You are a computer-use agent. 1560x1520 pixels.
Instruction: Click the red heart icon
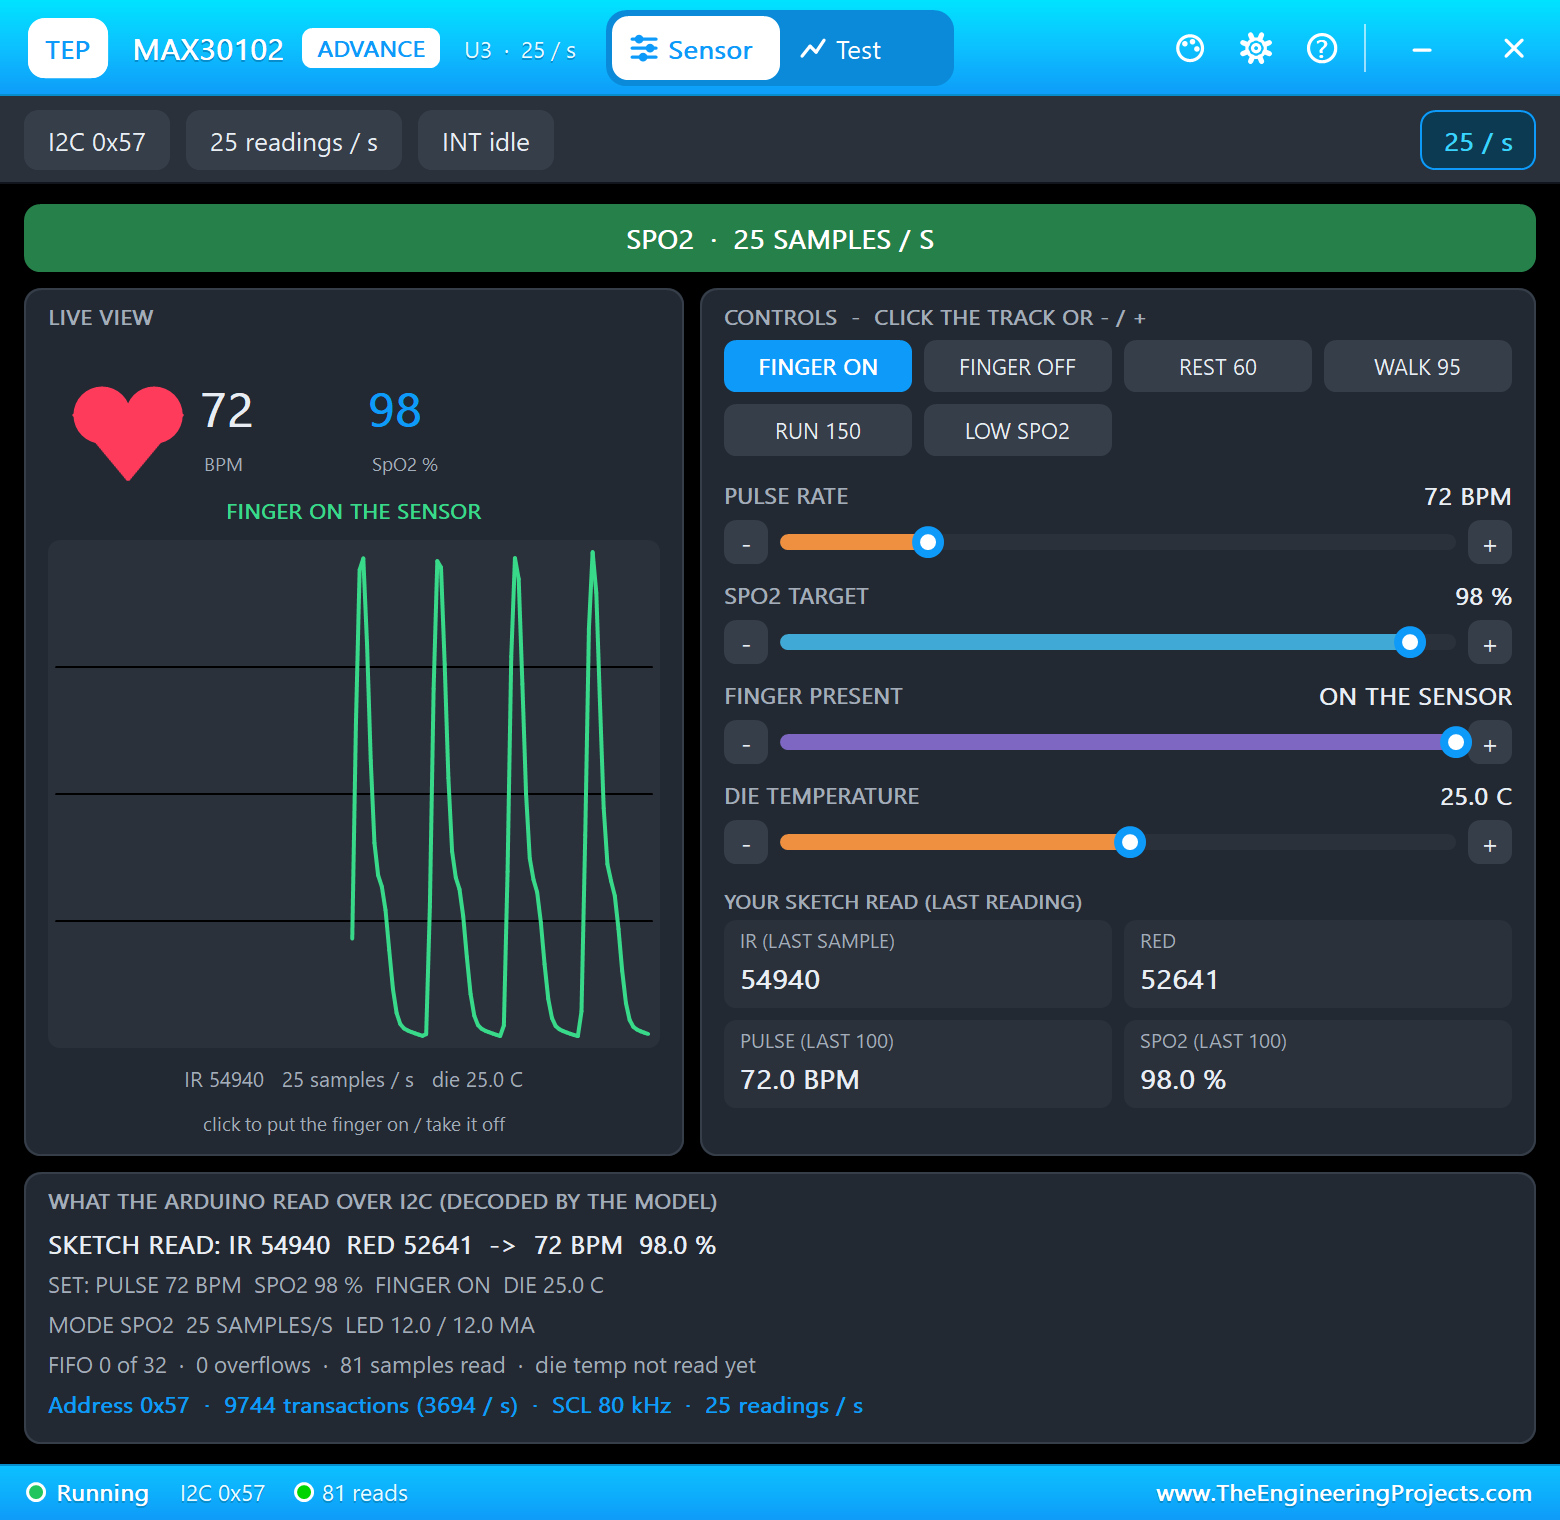[x=128, y=432]
